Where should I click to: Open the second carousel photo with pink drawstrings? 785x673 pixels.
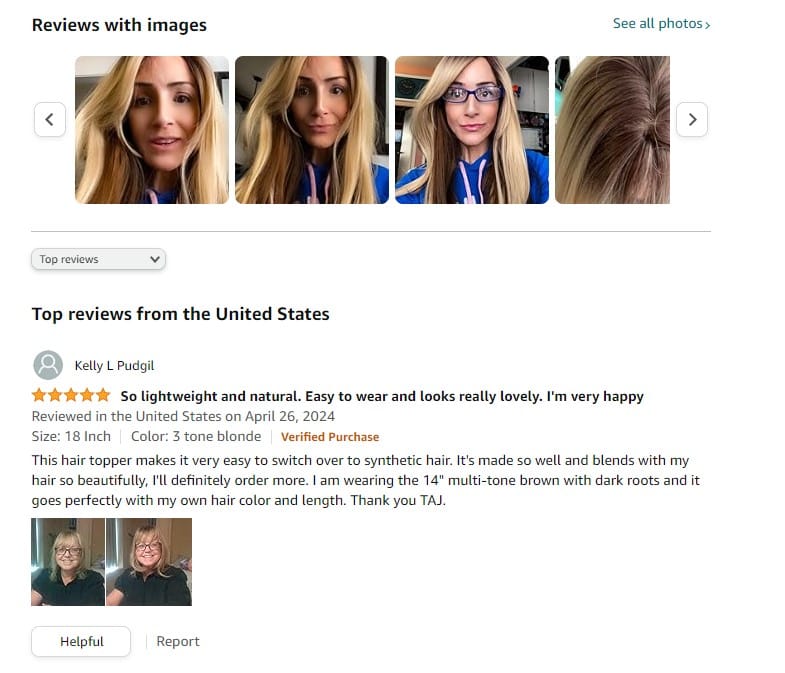coord(312,130)
